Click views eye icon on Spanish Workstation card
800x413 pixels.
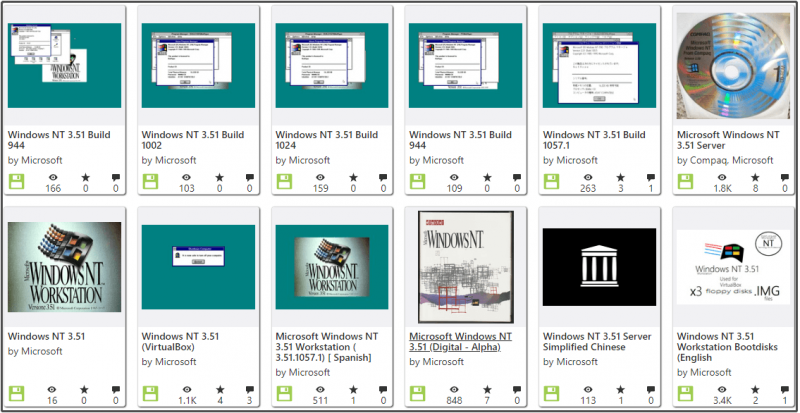[320, 390]
